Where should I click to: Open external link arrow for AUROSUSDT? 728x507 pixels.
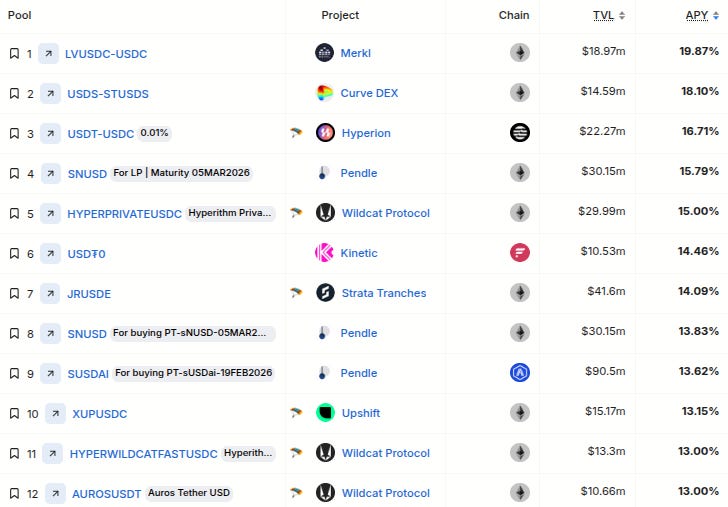[x=55, y=493]
